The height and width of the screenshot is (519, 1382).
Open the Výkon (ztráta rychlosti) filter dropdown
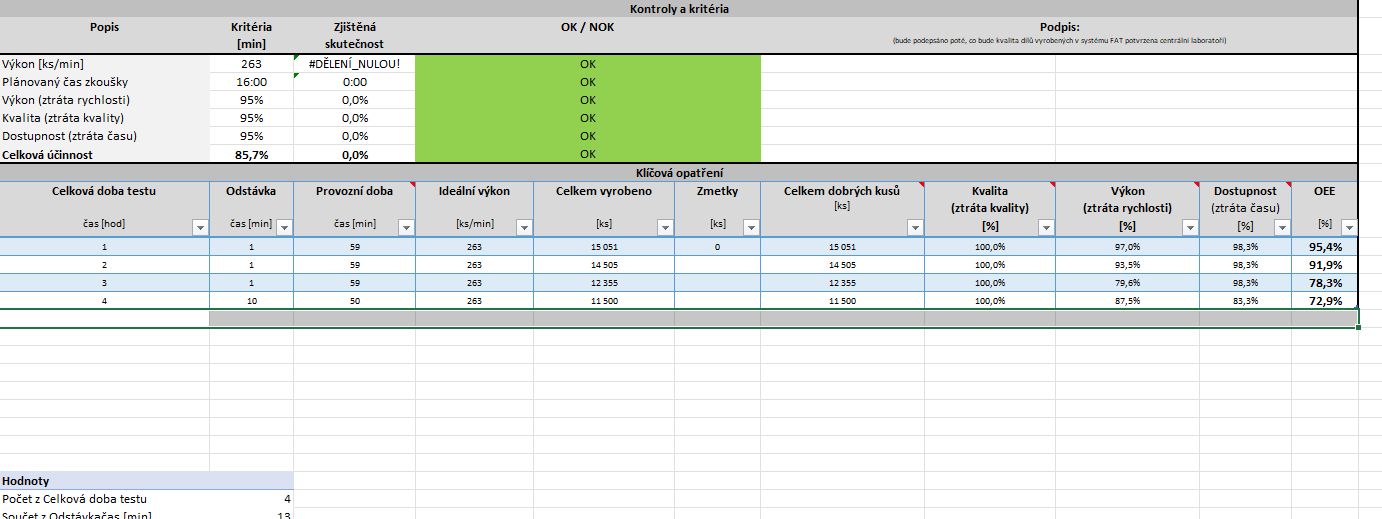(1189, 228)
